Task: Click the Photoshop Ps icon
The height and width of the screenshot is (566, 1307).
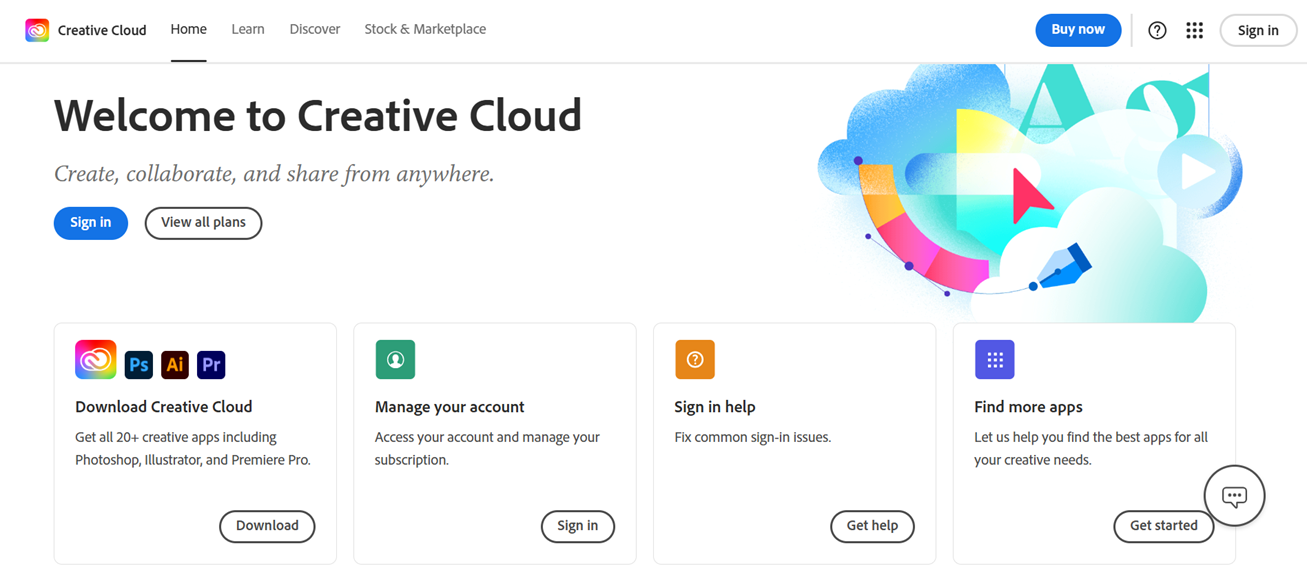Action: coord(139,364)
